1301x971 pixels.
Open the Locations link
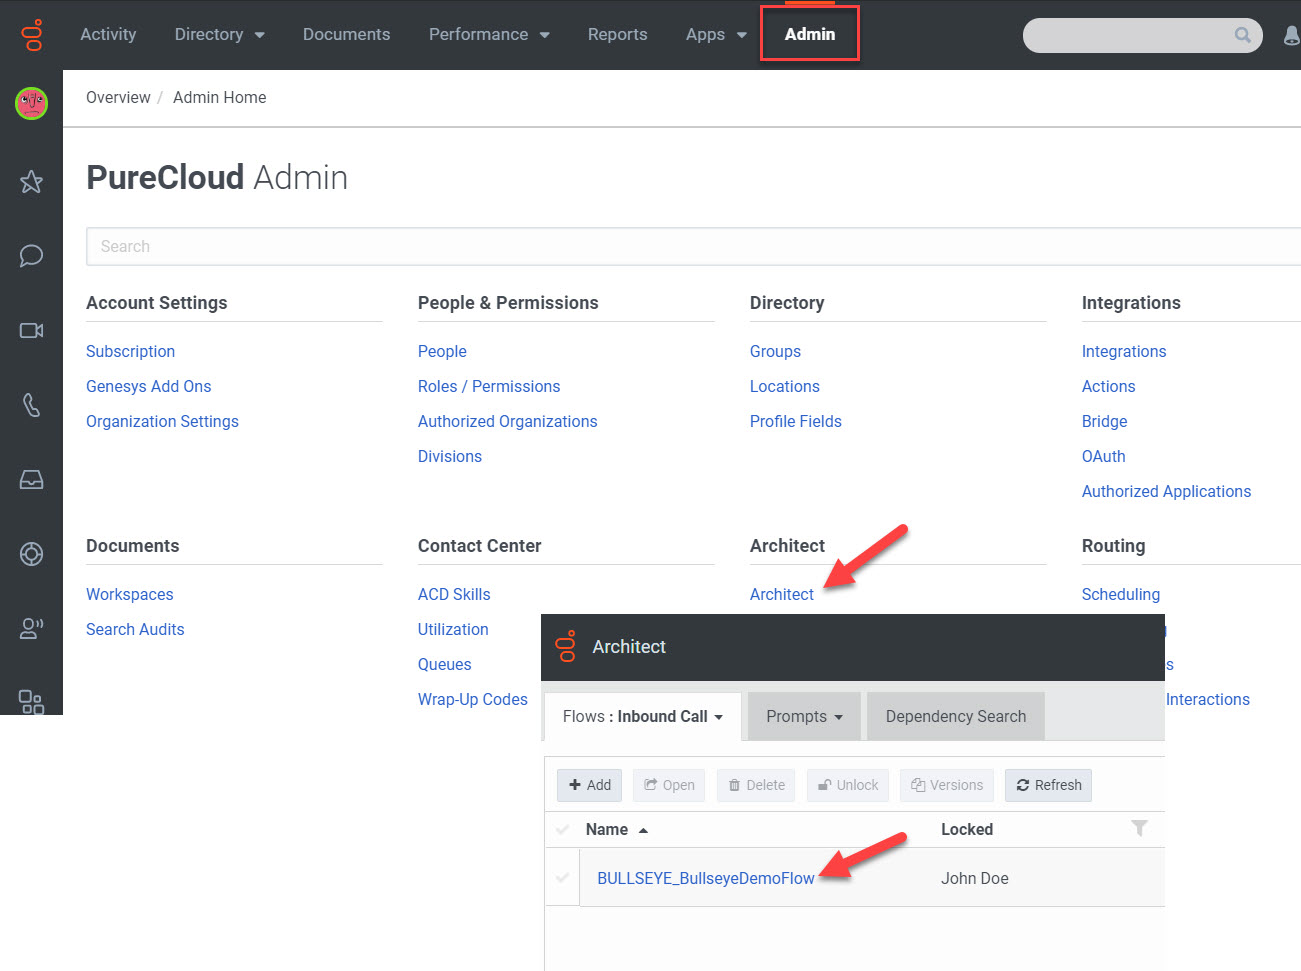(785, 386)
